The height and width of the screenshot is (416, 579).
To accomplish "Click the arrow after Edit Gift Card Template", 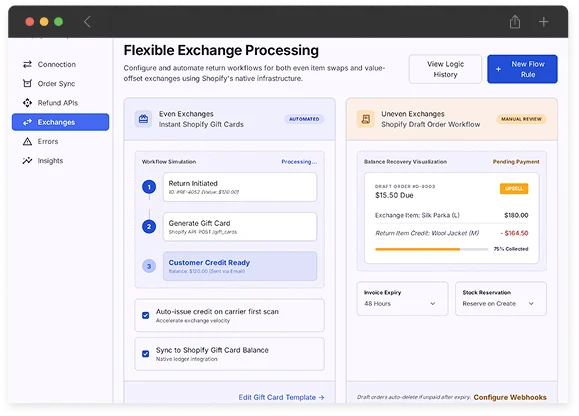I will pyautogui.click(x=321, y=398).
